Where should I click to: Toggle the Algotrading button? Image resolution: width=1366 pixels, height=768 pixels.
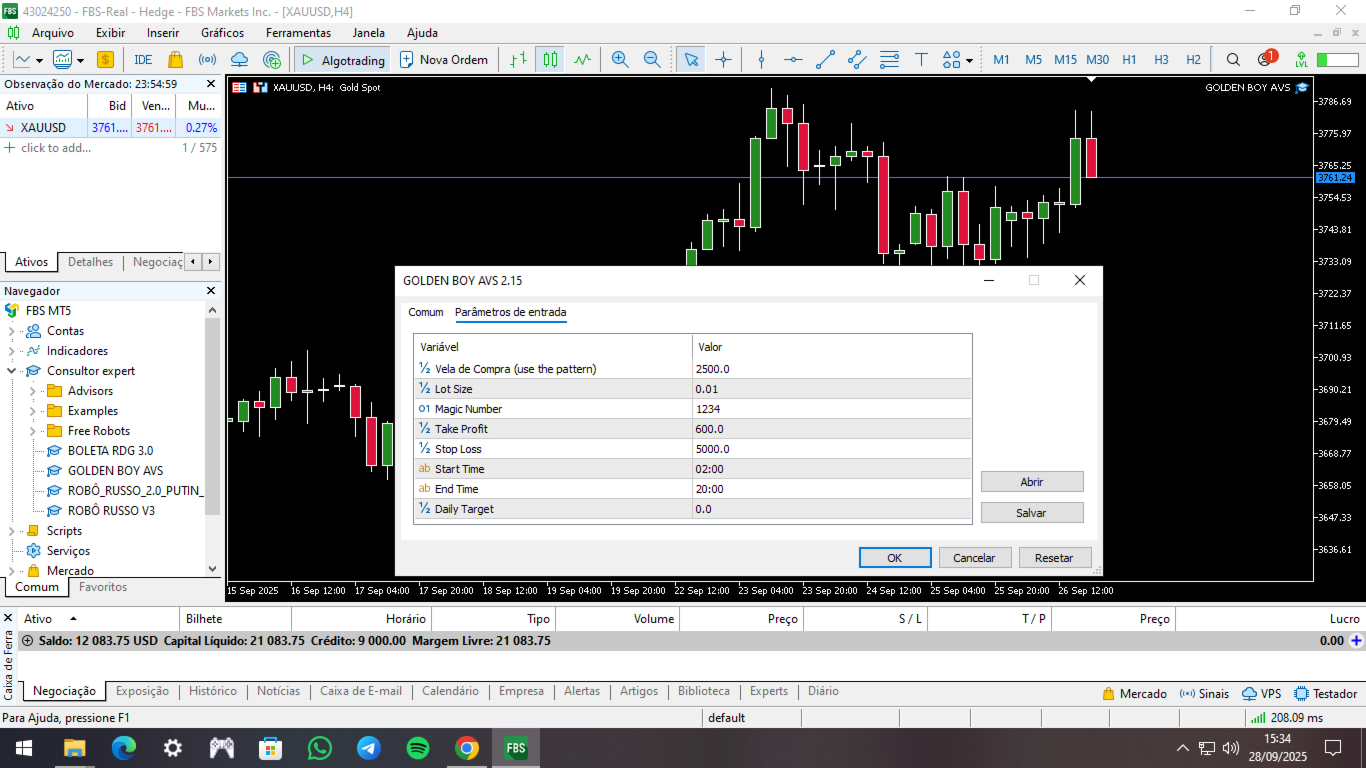point(341,59)
